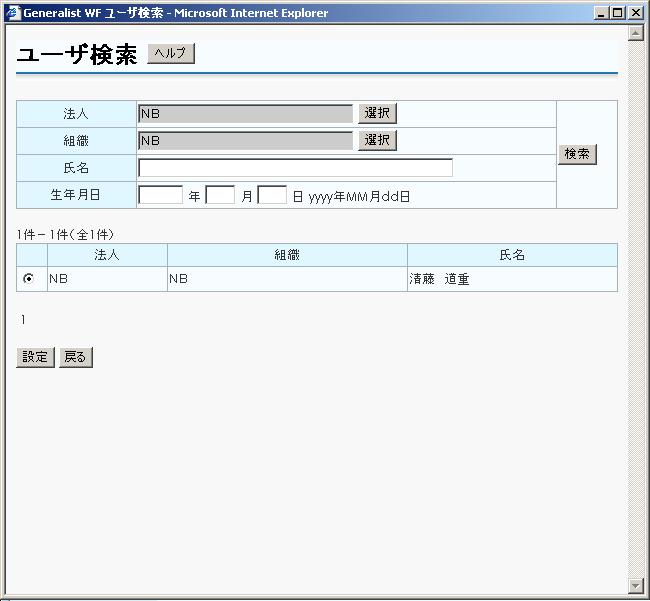Click the Internet Explorer title bar icon

pyautogui.click(x=13, y=13)
